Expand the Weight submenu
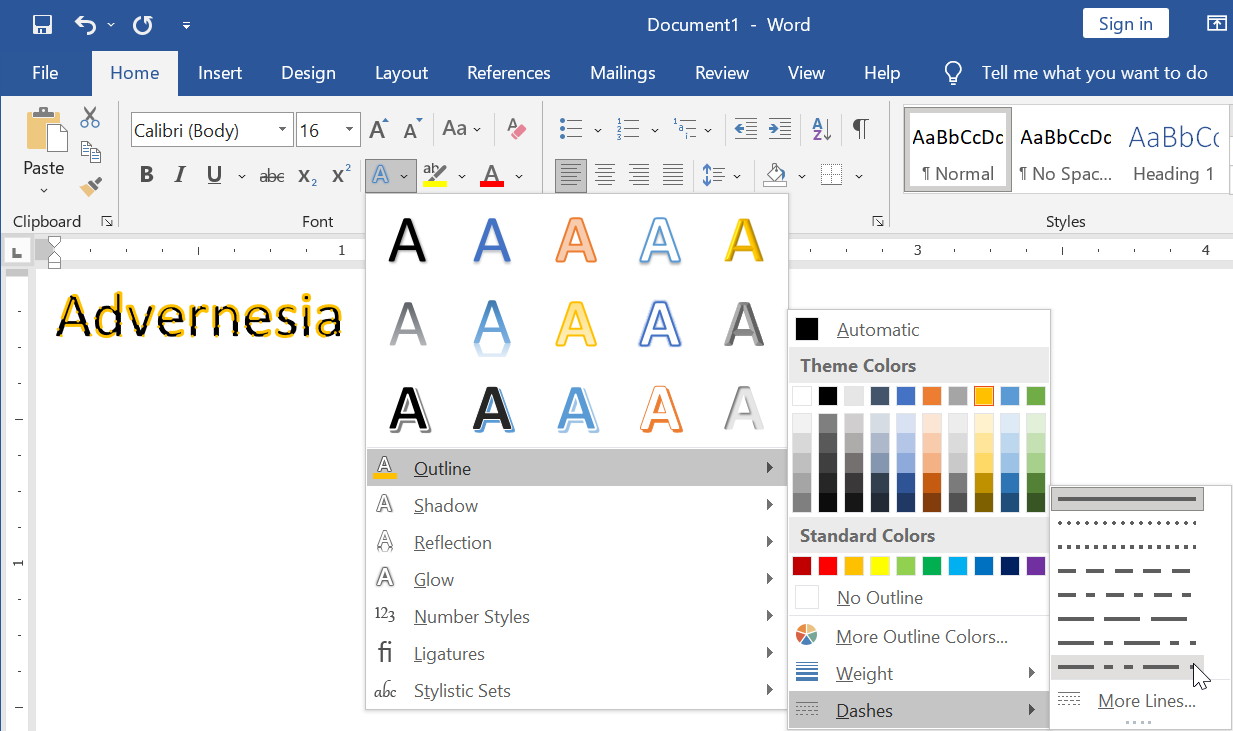This screenshot has height=731, width=1233. [x=919, y=674]
